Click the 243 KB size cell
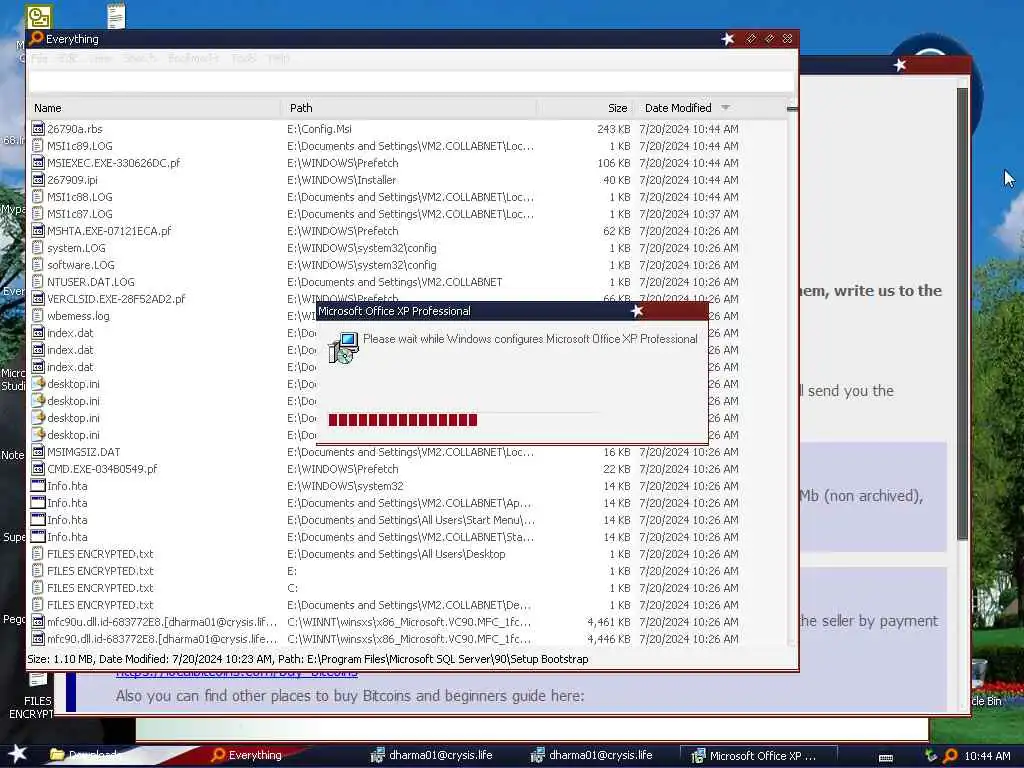1024x768 pixels. [613, 129]
